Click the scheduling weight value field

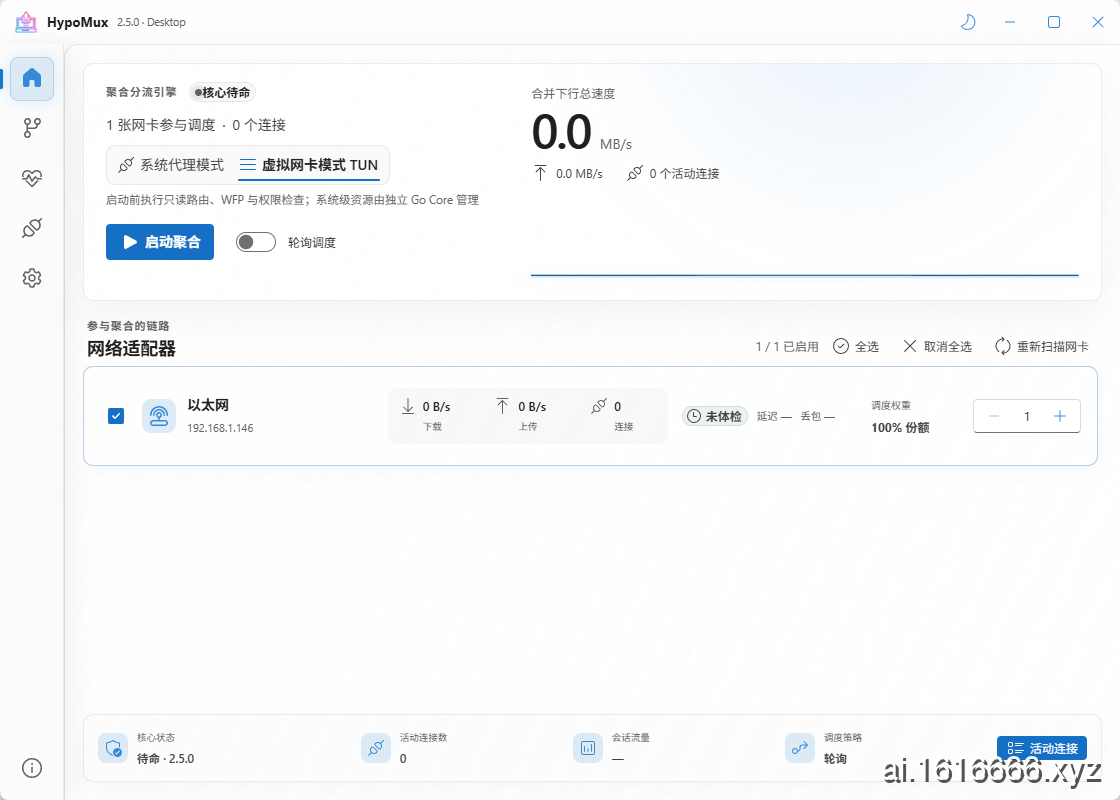[x=1027, y=416]
